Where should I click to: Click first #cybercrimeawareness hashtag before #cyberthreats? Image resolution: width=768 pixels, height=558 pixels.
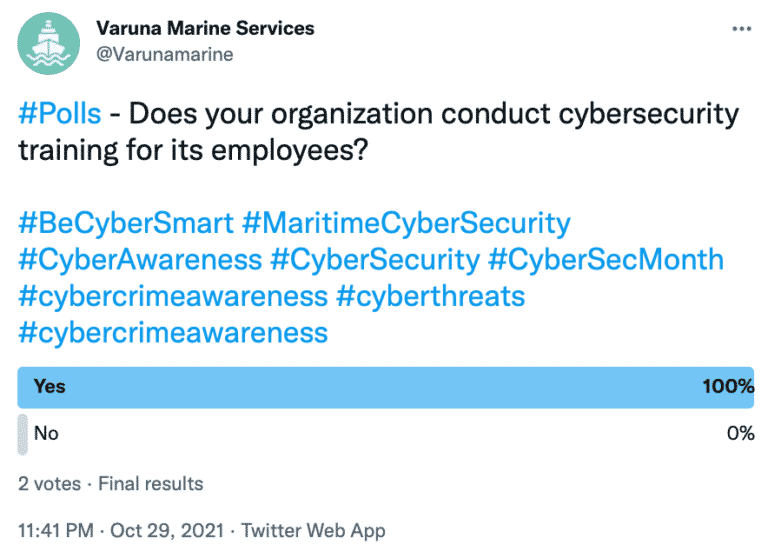coord(173,295)
